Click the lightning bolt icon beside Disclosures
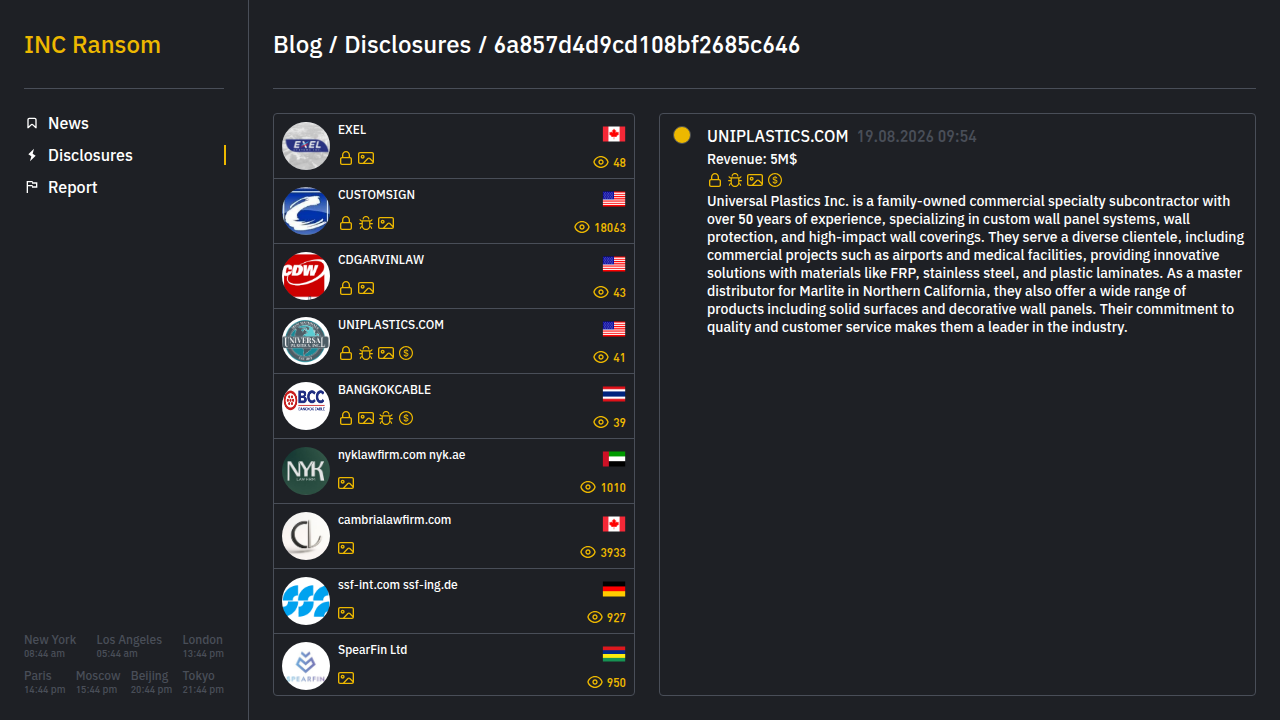Viewport: 1280px width, 720px height. click(x=32, y=155)
